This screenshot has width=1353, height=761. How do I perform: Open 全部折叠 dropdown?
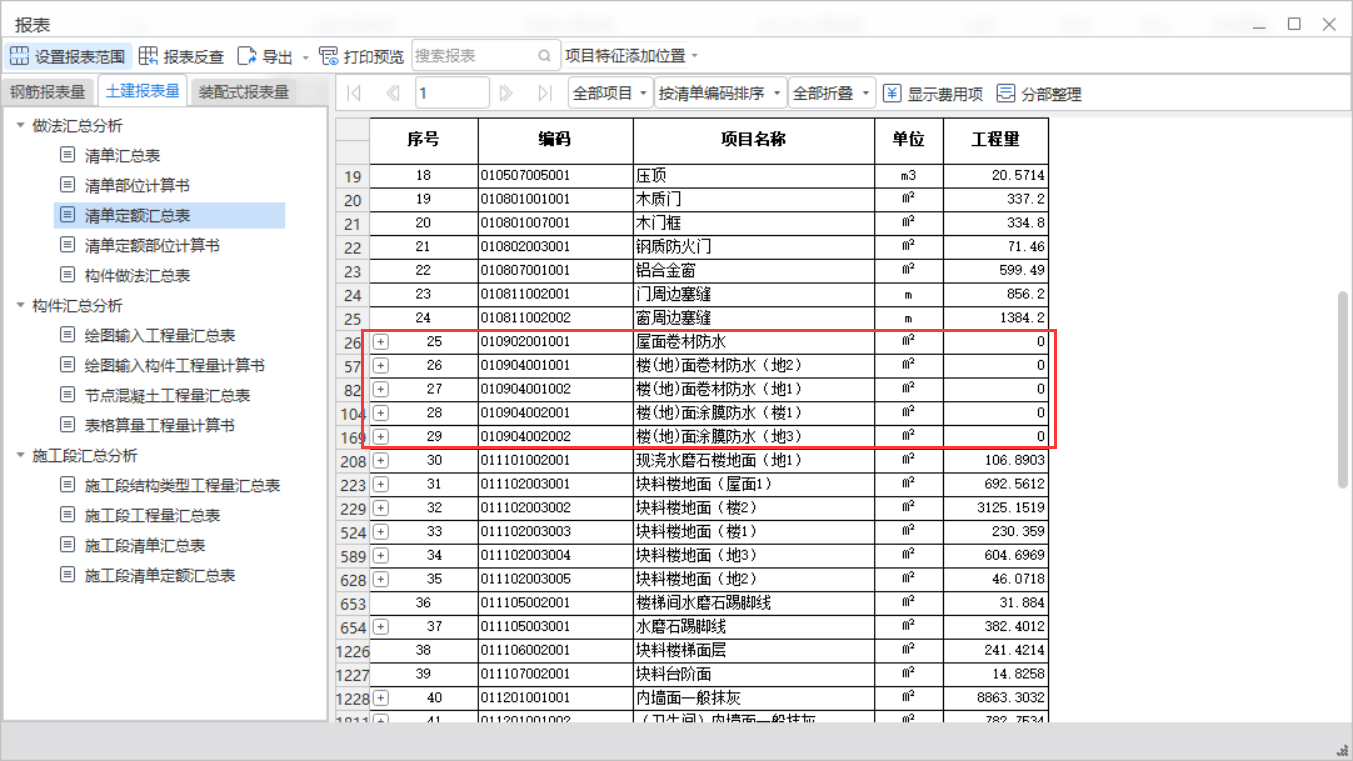coord(832,93)
